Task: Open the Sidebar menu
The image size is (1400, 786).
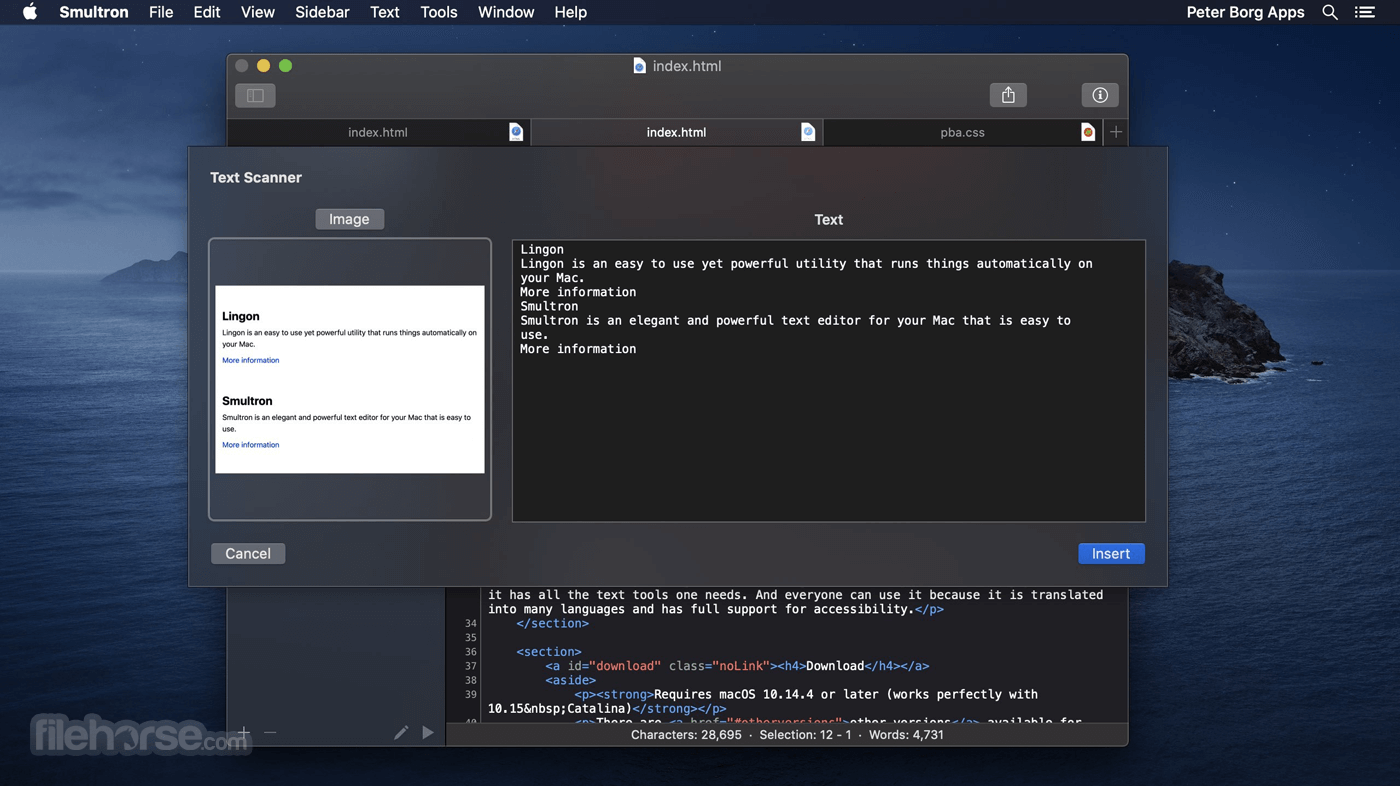Action: coord(322,12)
